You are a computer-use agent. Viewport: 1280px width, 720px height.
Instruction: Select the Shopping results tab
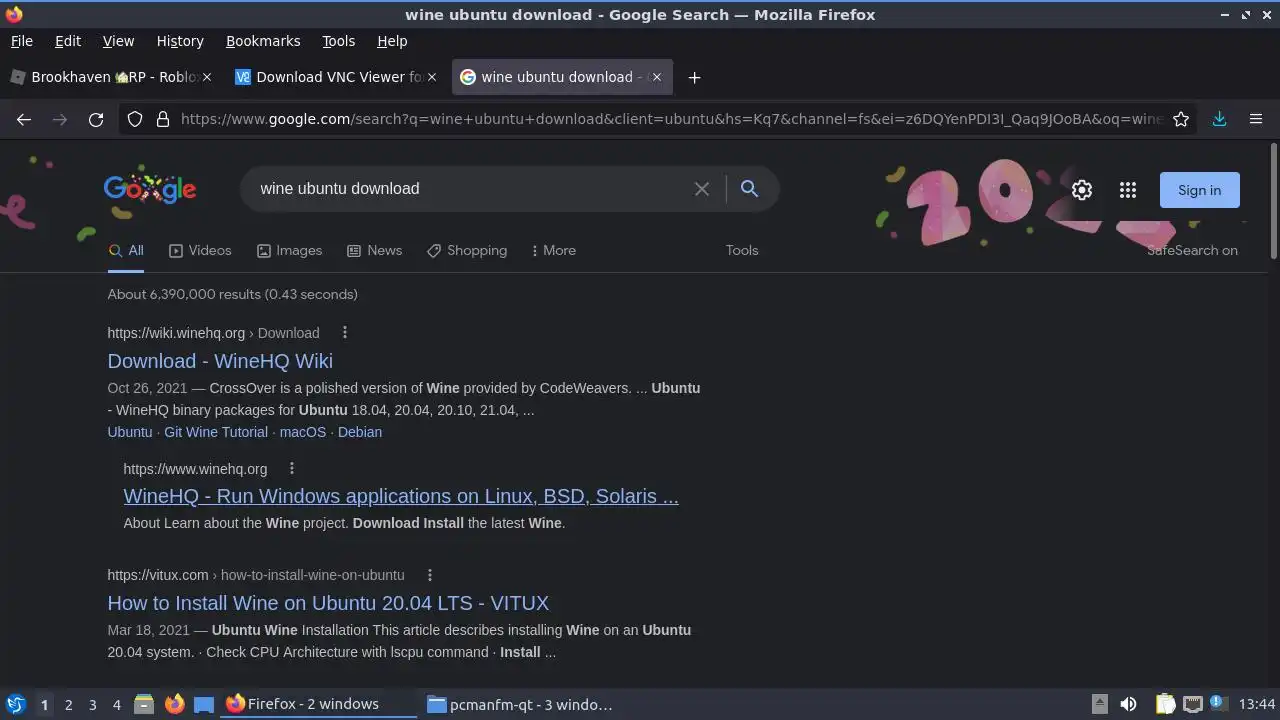click(x=467, y=250)
